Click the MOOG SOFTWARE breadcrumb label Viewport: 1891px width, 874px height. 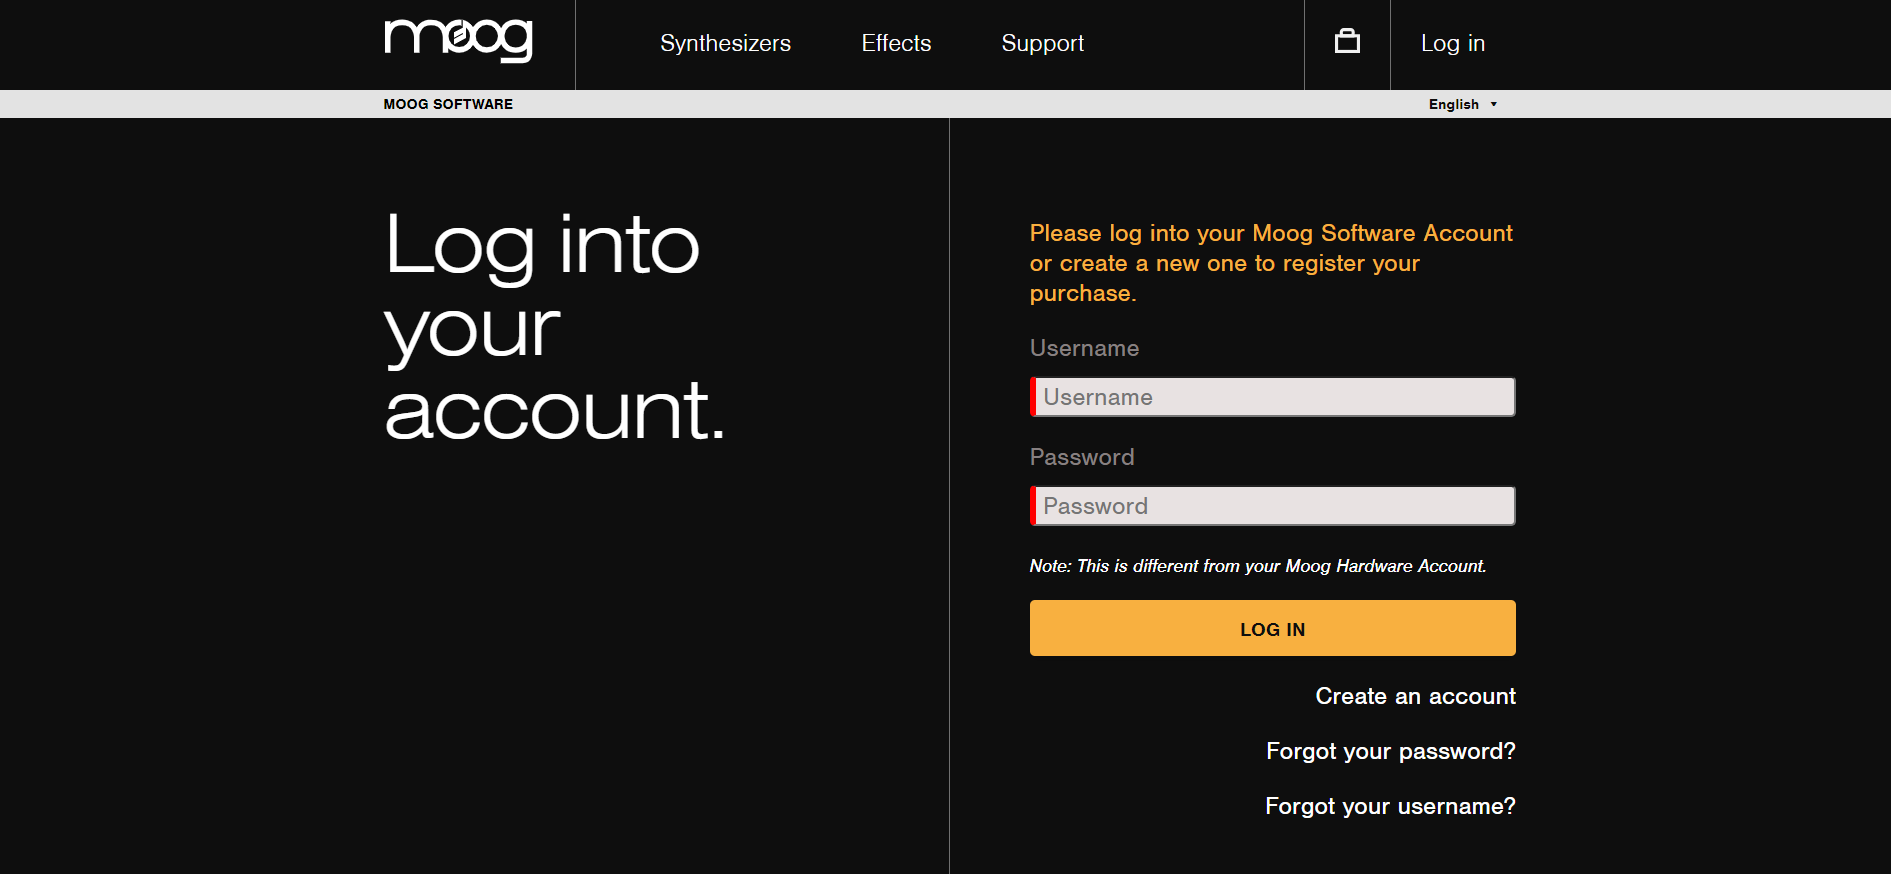(x=448, y=104)
